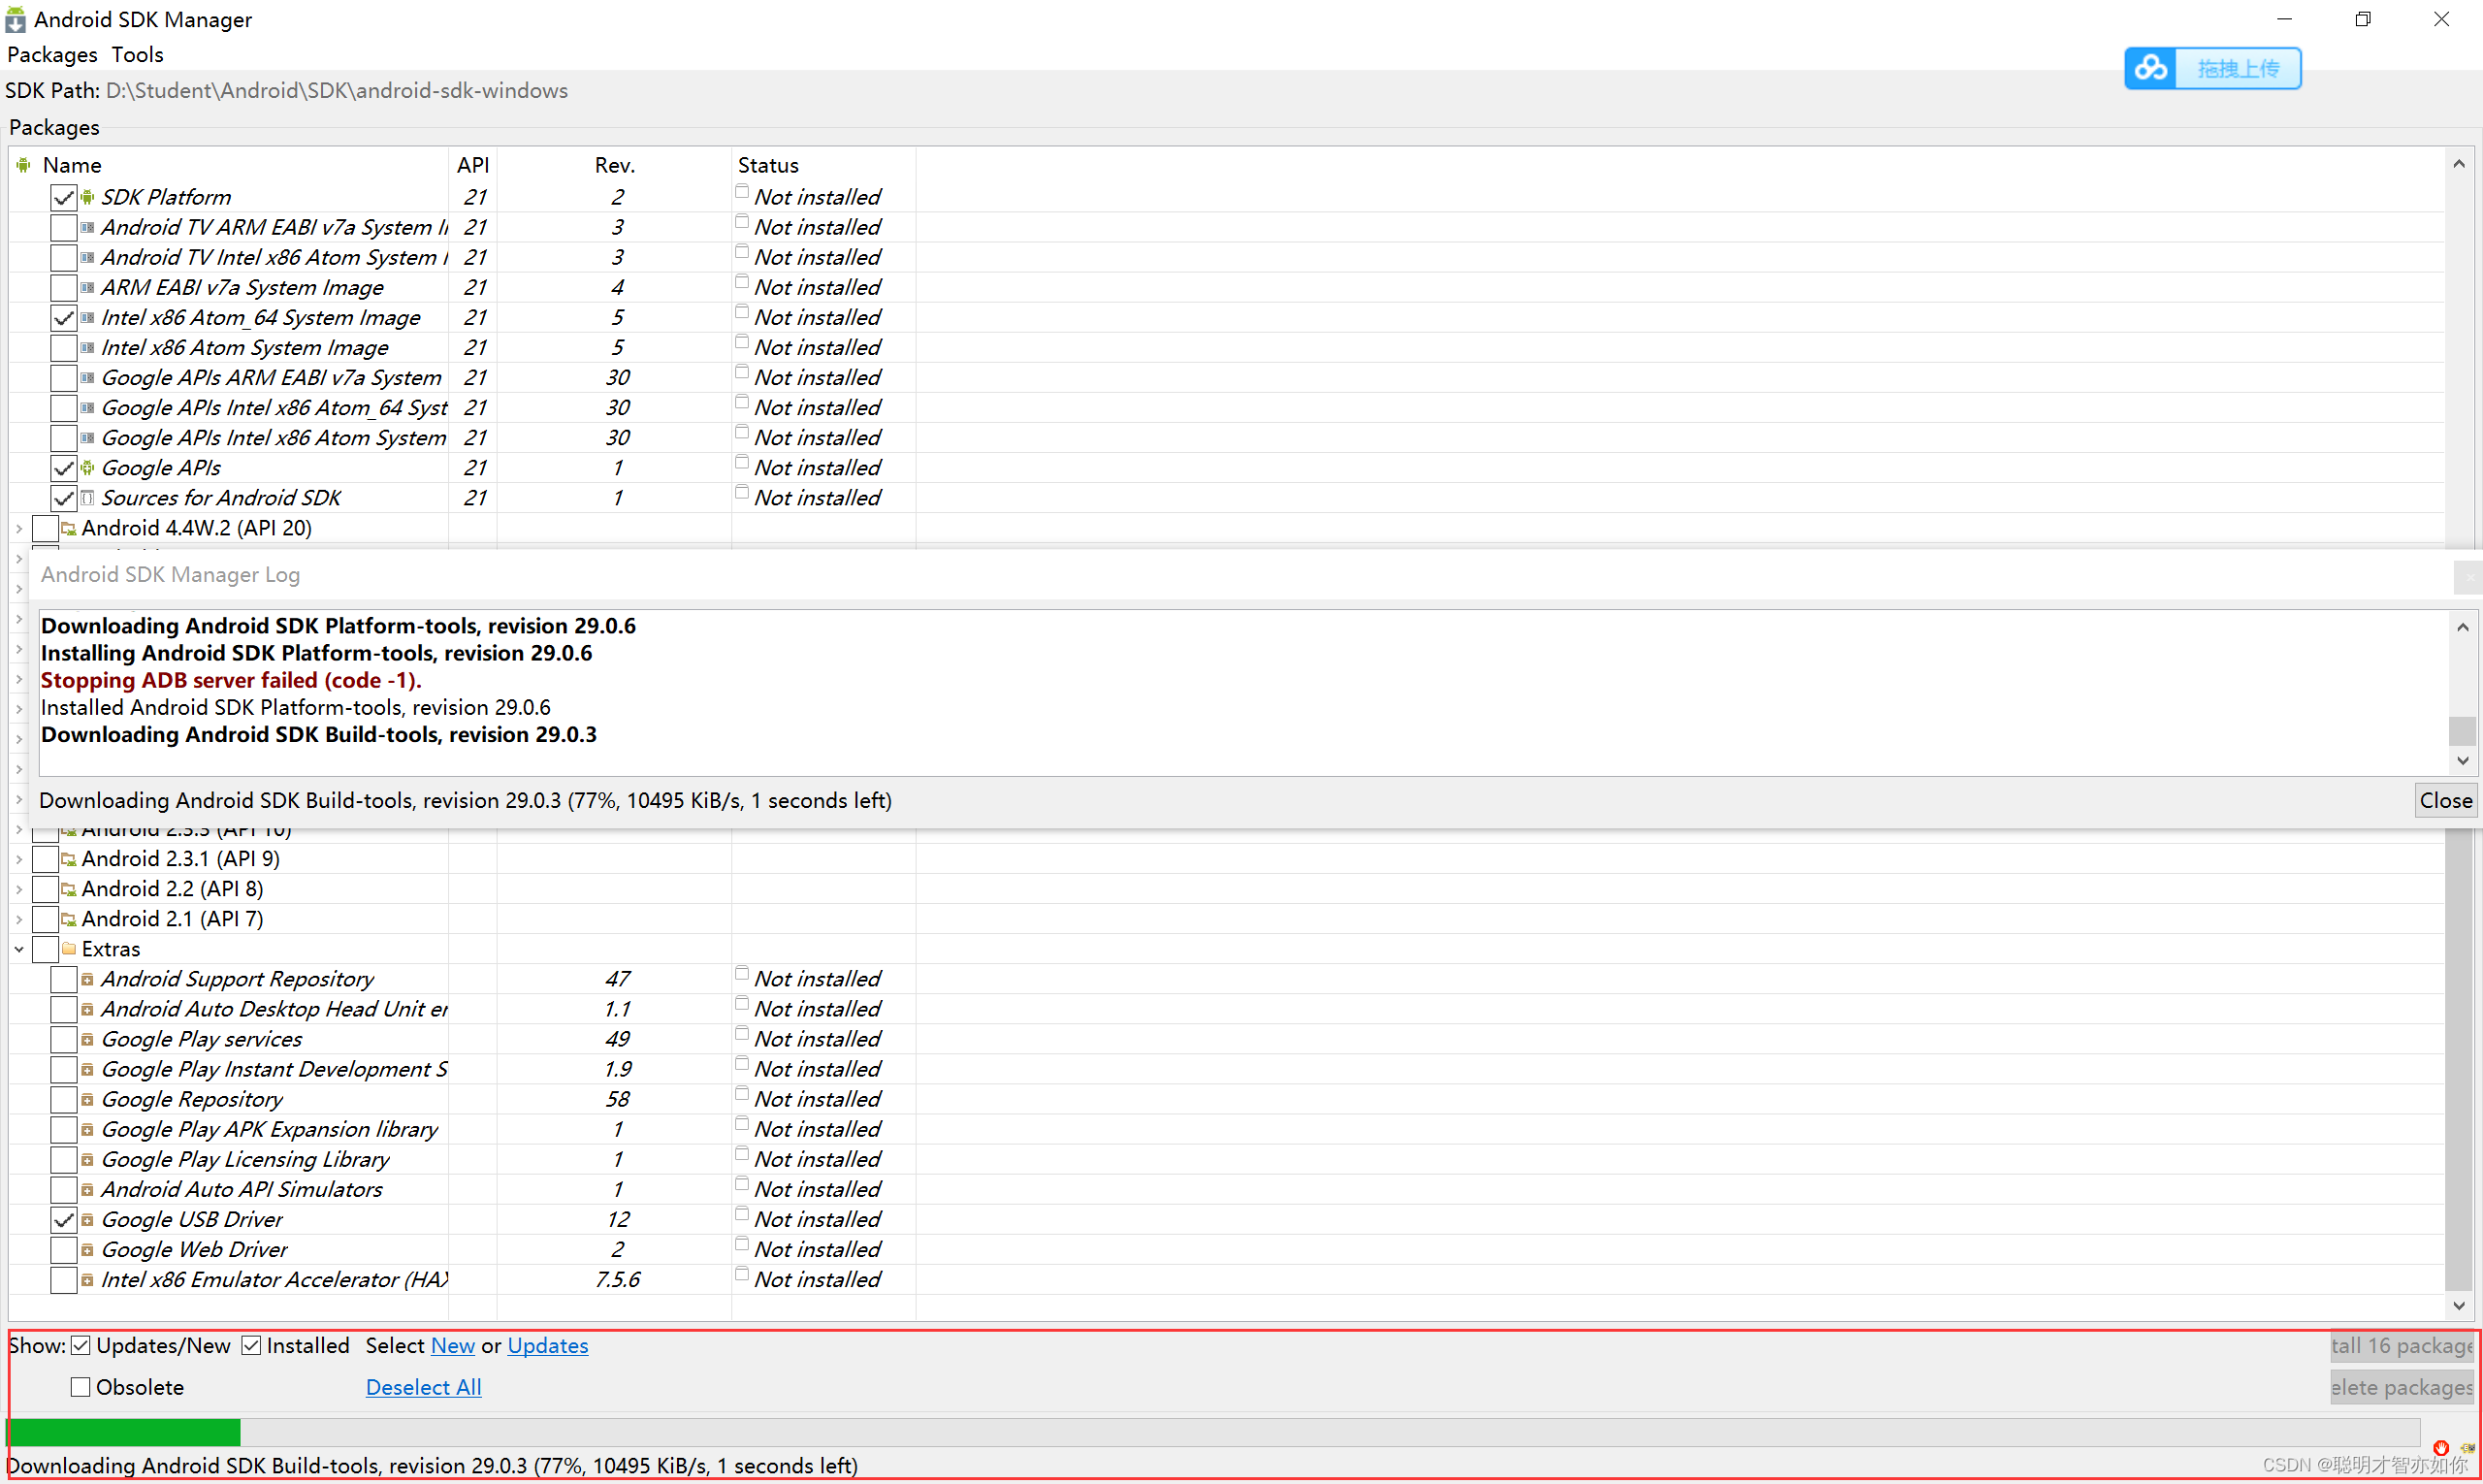Click the red stop download icon
Screen dimensions: 2483x1484
tap(2441, 1448)
